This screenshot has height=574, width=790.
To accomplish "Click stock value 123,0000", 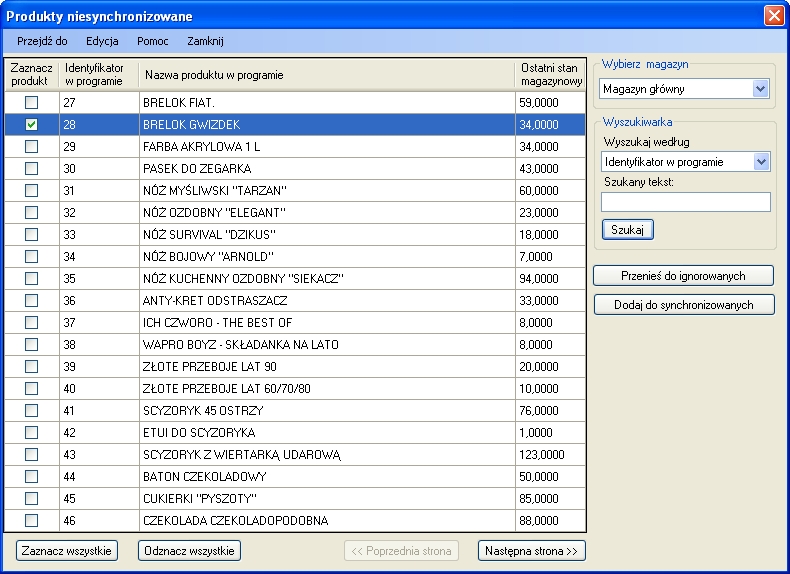I will [551, 455].
